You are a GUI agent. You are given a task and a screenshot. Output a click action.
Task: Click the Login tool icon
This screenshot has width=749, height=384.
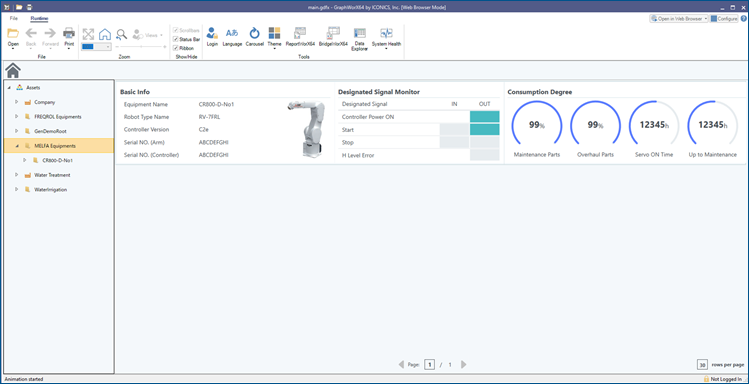pos(212,33)
